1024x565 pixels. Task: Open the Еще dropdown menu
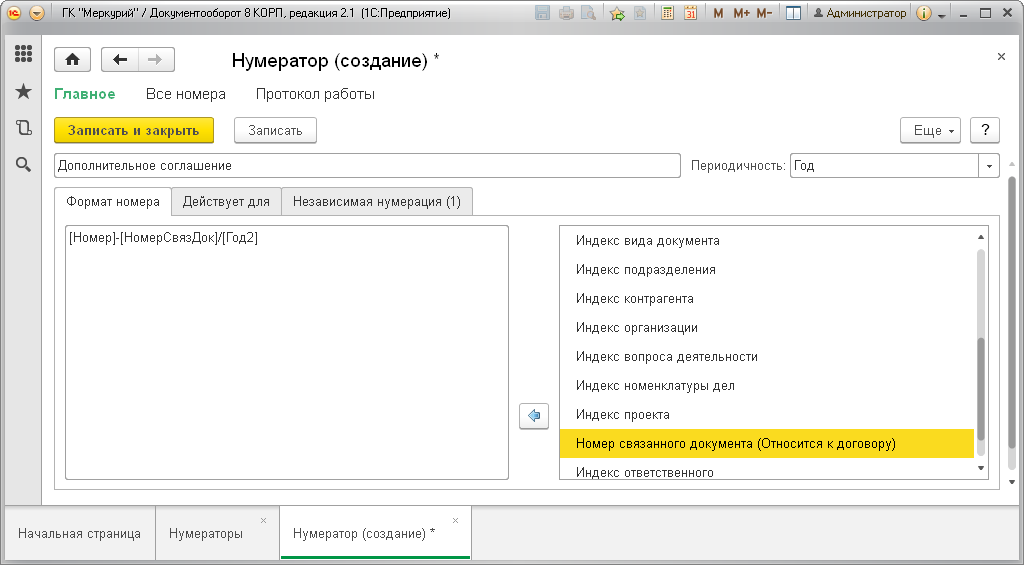pos(931,130)
